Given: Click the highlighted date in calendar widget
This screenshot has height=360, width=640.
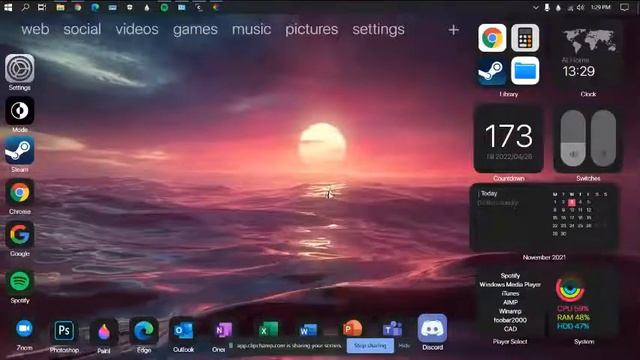Looking at the screenshot, I should pyautogui.click(x=571, y=202).
